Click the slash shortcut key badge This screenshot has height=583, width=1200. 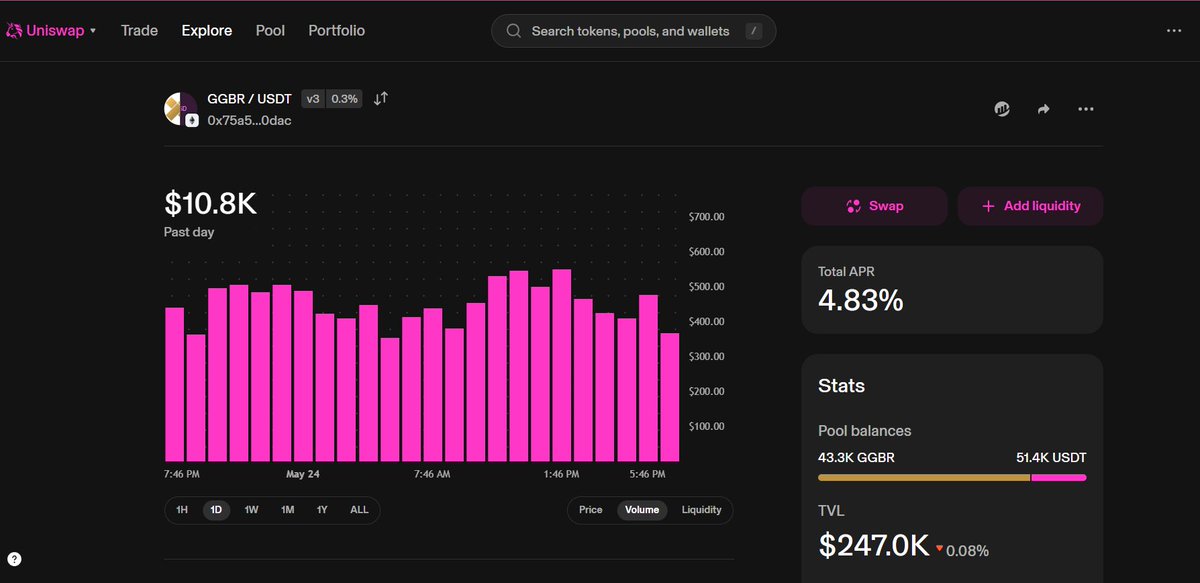[x=754, y=31]
